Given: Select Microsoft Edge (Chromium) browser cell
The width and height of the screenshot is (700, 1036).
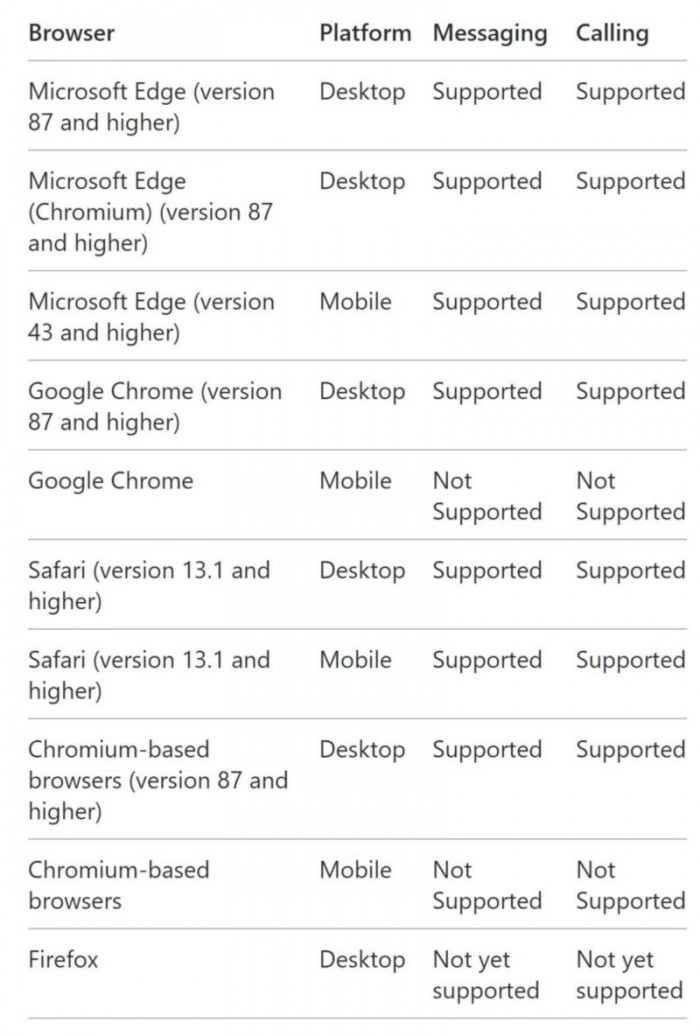Looking at the screenshot, I should [151, 211].
